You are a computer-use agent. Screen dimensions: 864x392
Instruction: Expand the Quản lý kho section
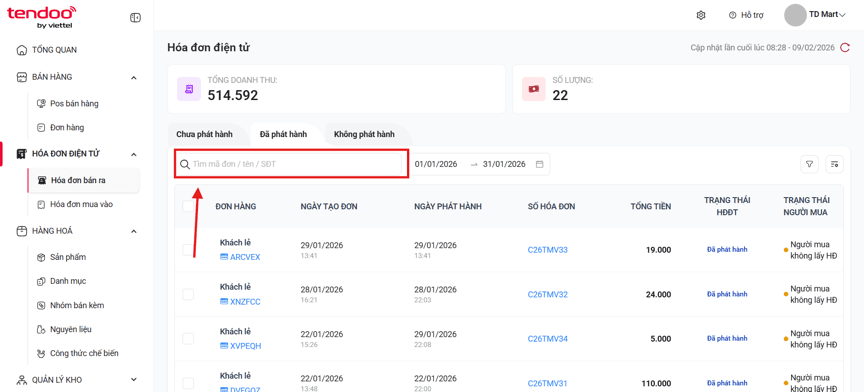(x=133, y=379)
